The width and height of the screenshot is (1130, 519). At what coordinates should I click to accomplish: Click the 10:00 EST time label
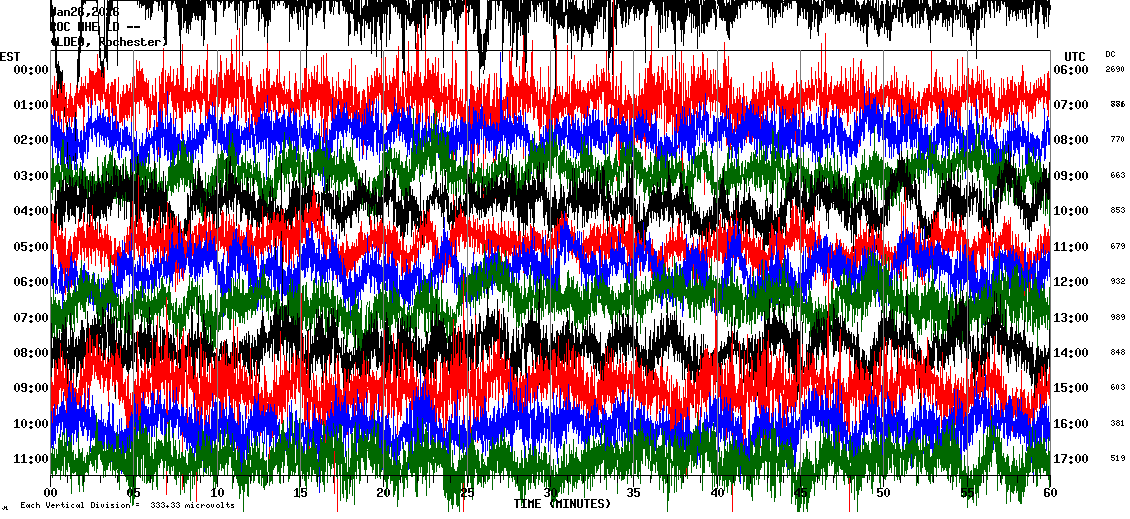tap(31, 424)
